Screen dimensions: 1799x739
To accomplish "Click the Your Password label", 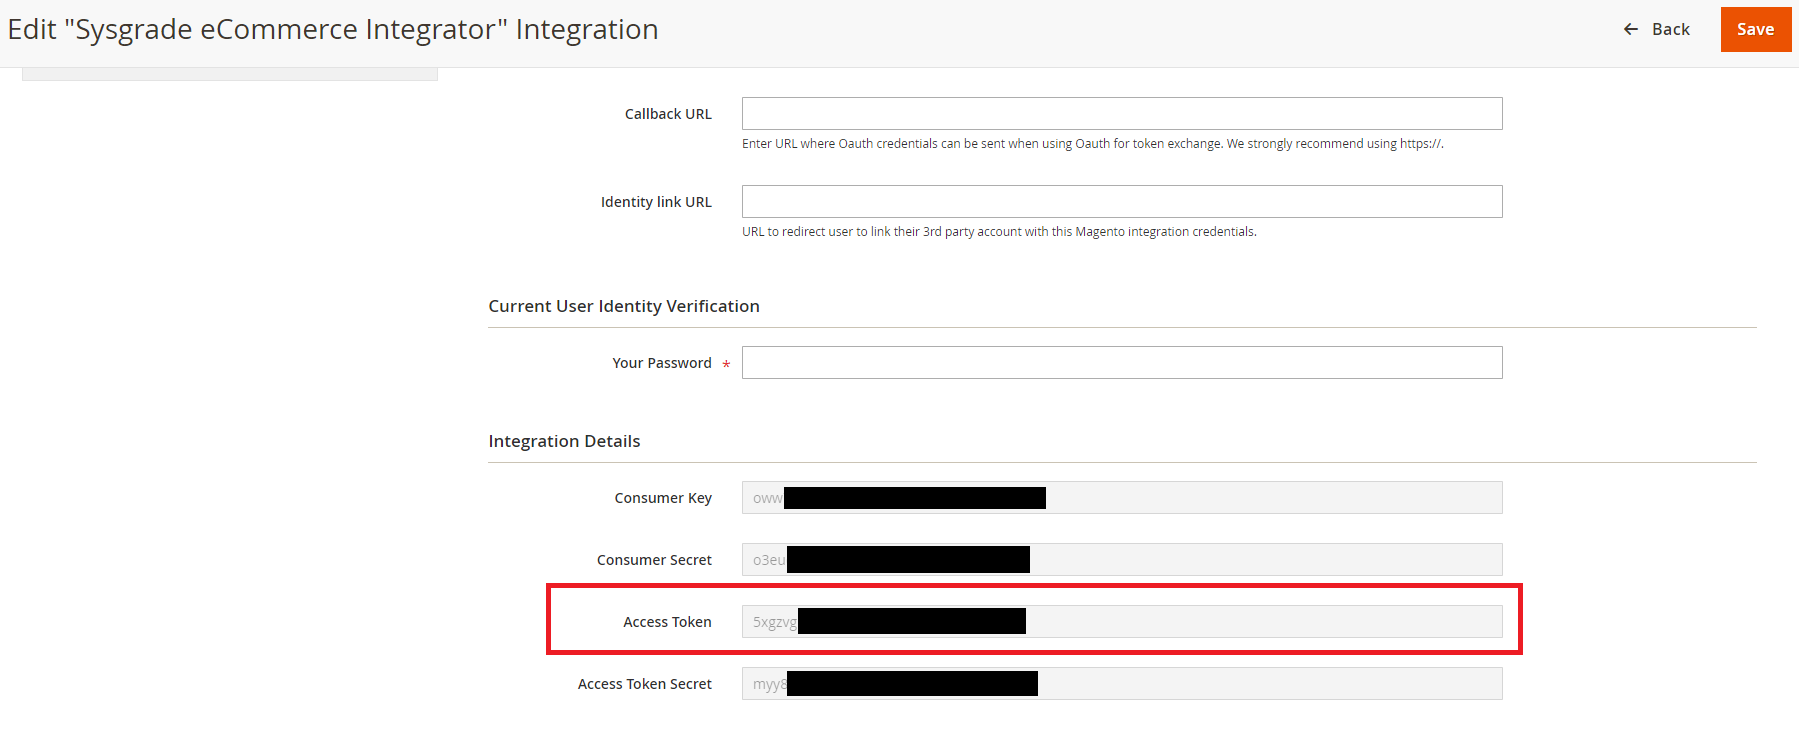I will pyautogui.click(x=662, y=363).
